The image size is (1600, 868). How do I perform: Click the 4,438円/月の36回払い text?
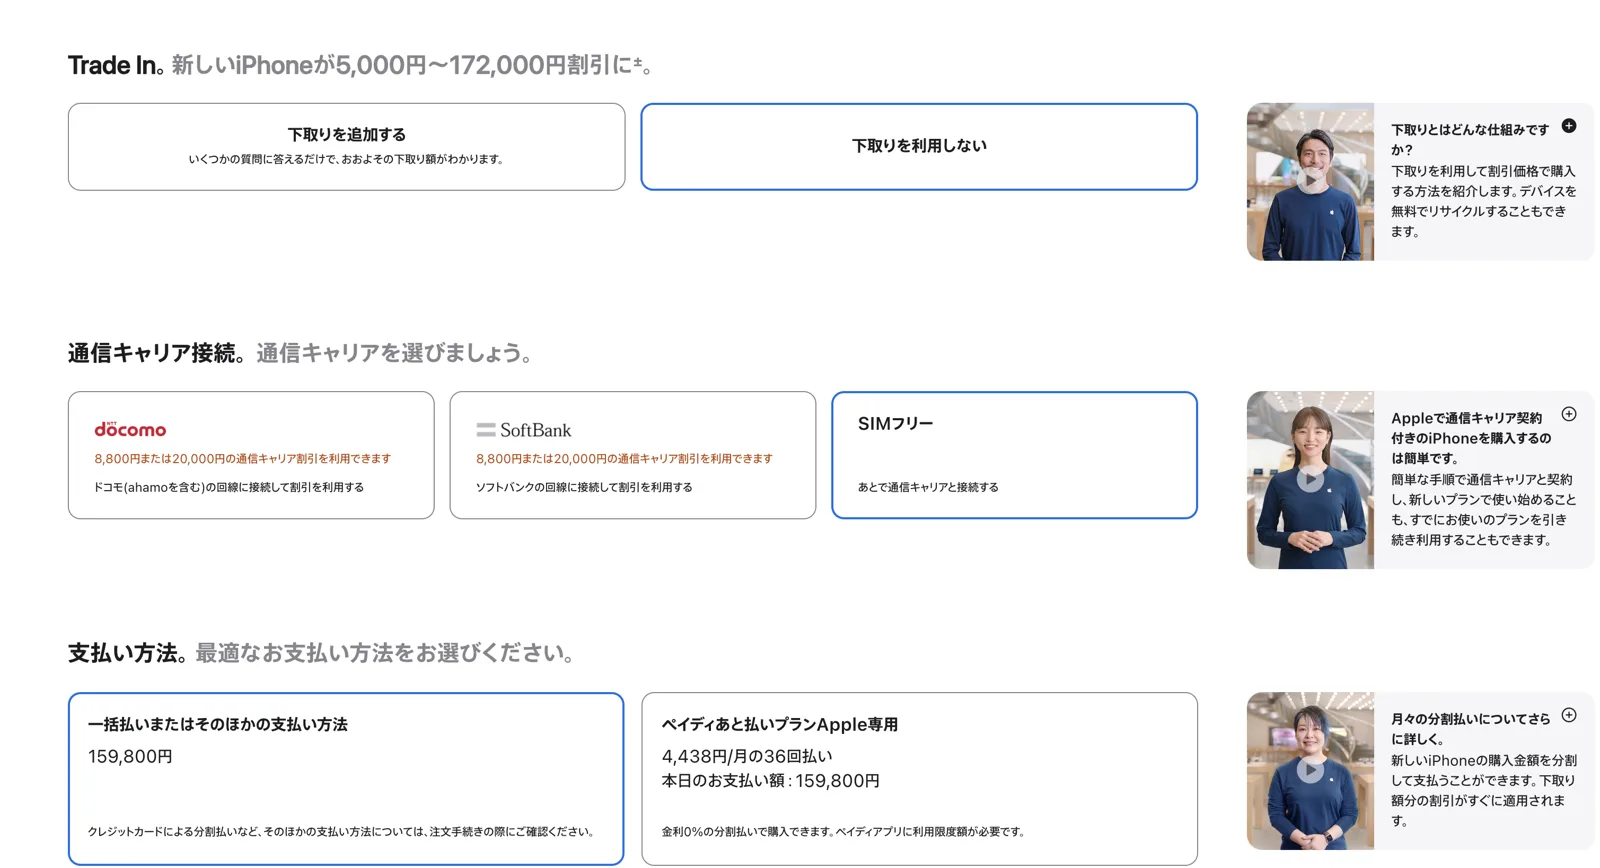[x=747, y=757]
